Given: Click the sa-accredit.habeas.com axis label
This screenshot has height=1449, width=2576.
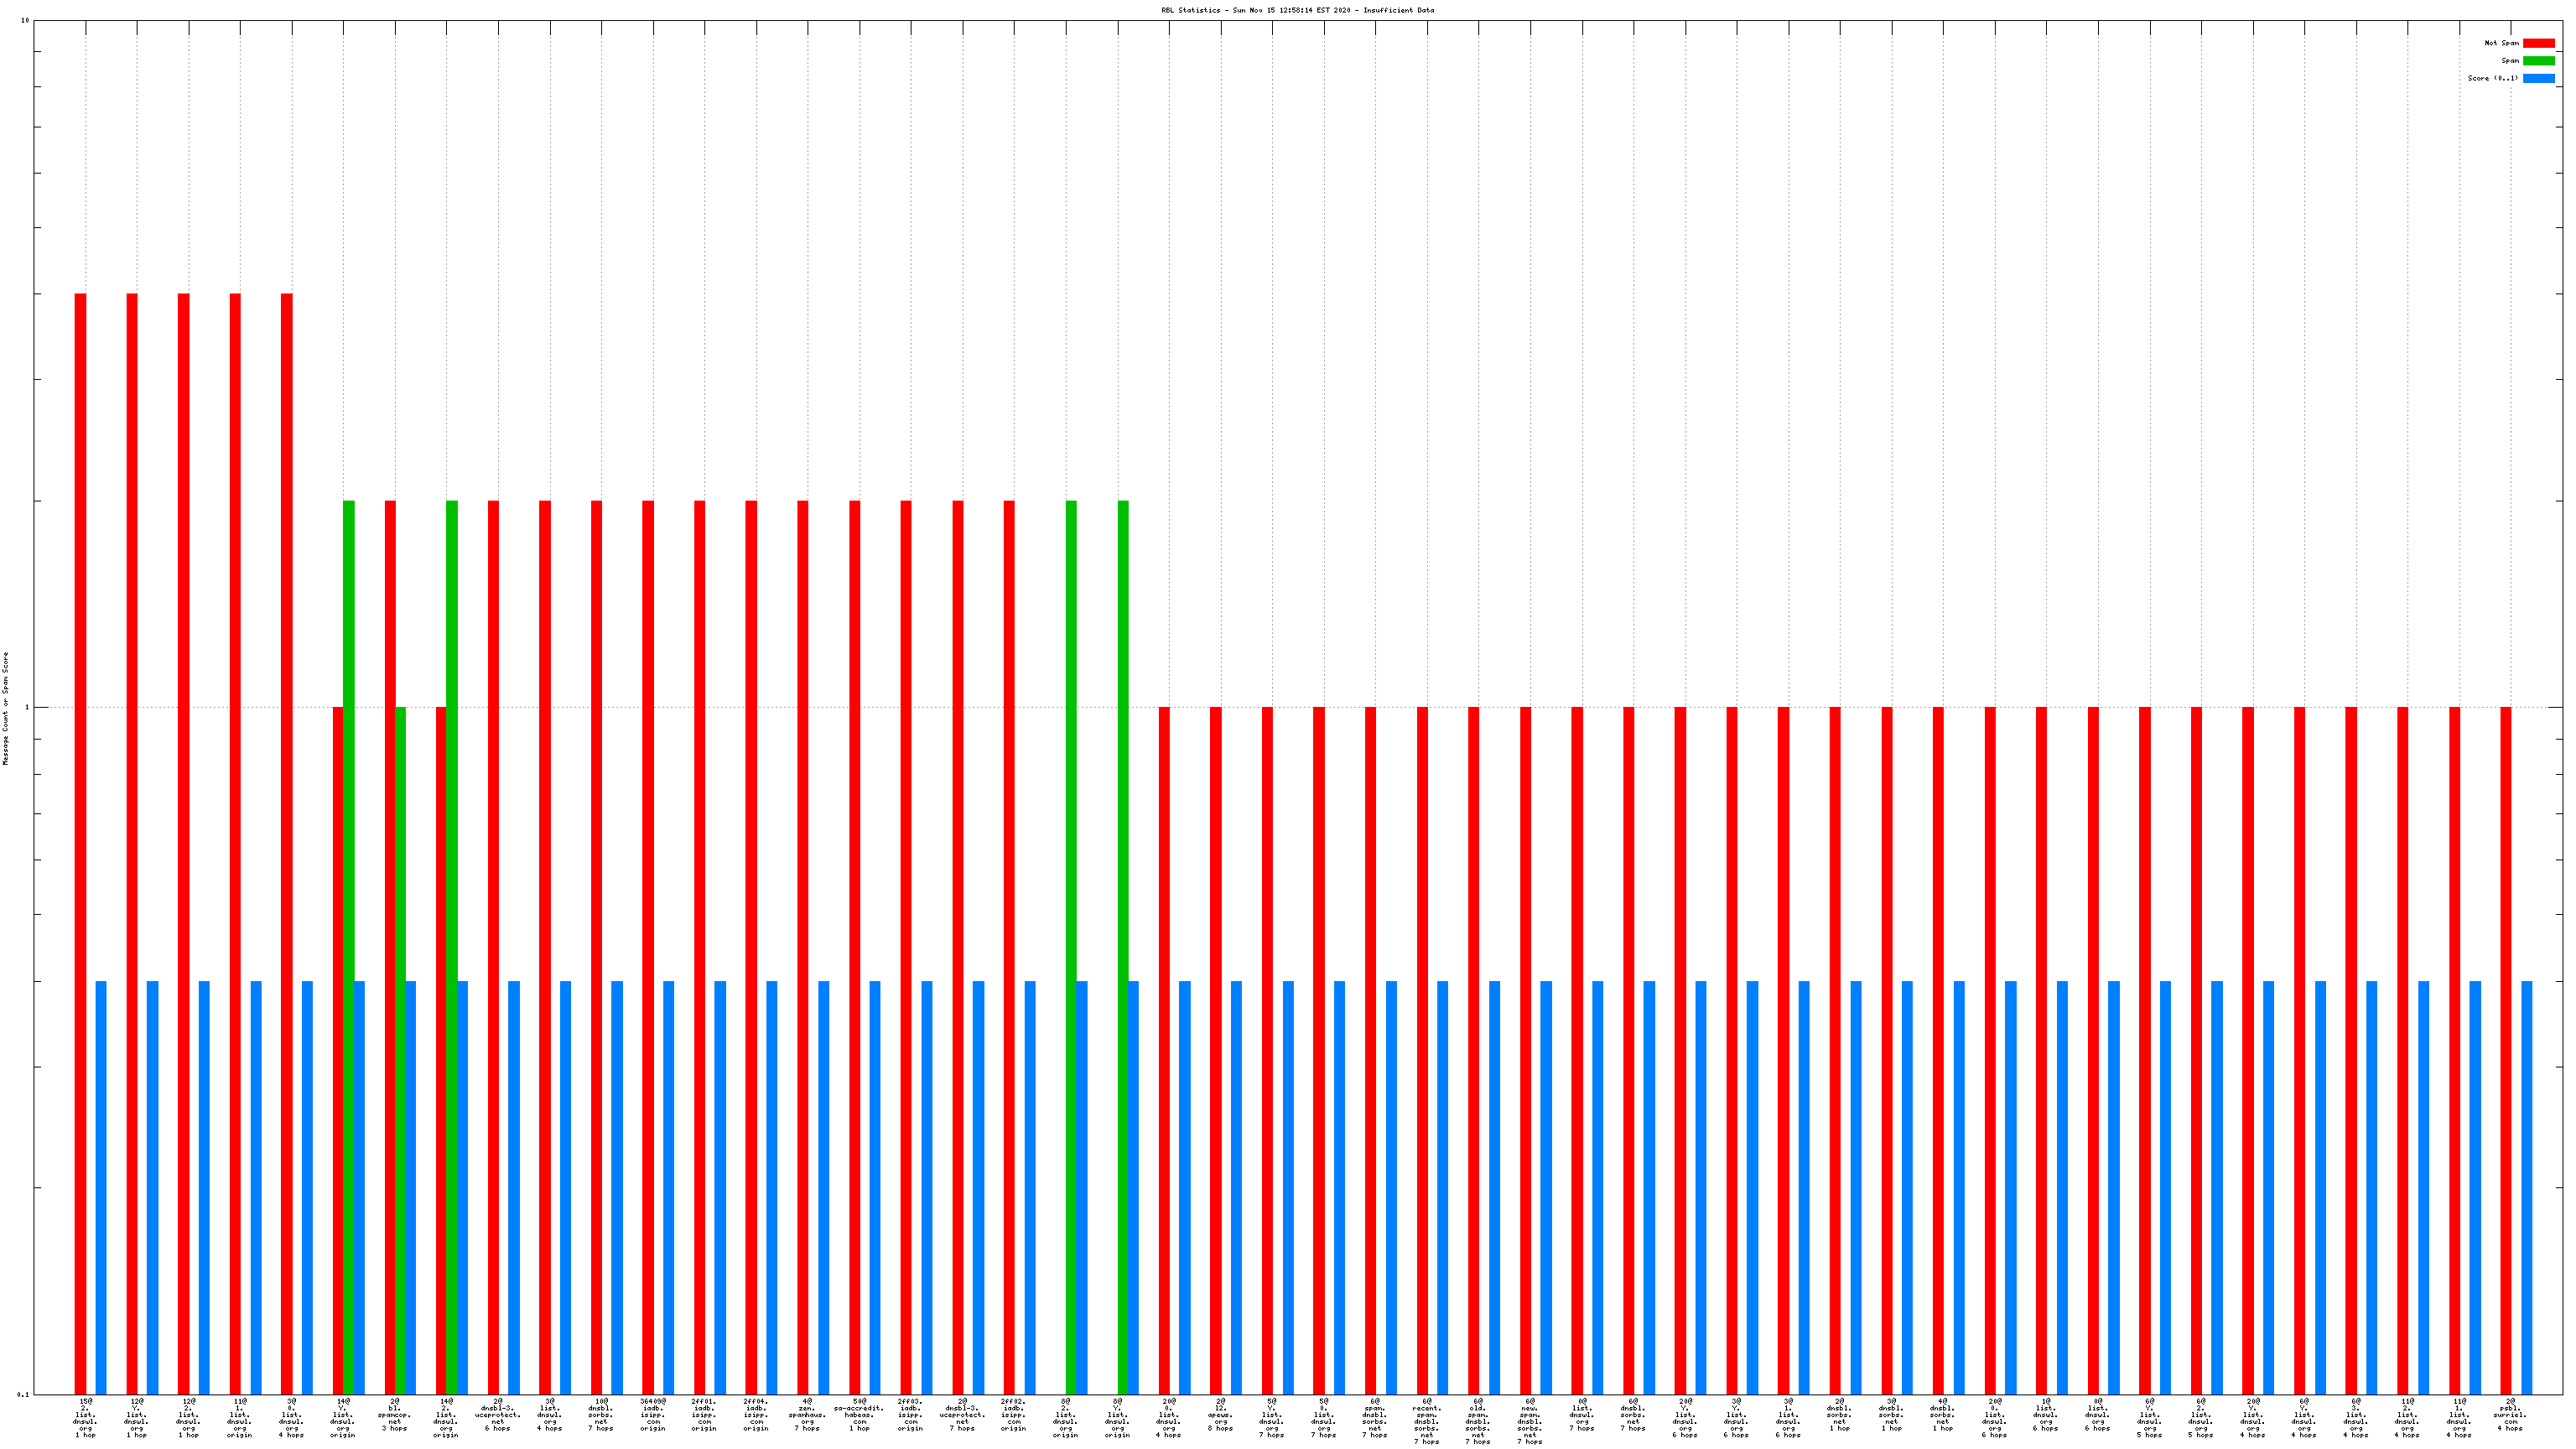Looking at the screenshot, I should click(x=859, y=1415).
